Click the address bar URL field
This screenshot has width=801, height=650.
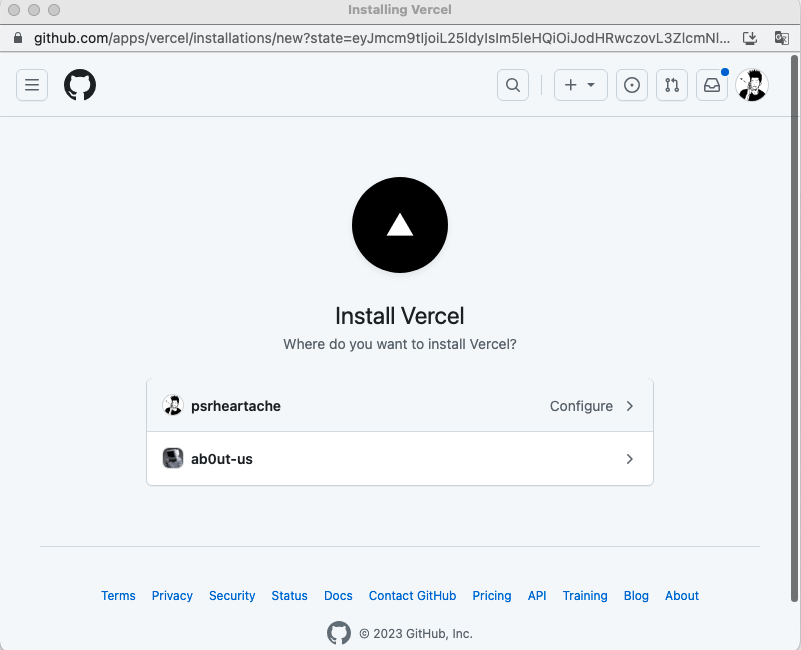tap(382, 38)
